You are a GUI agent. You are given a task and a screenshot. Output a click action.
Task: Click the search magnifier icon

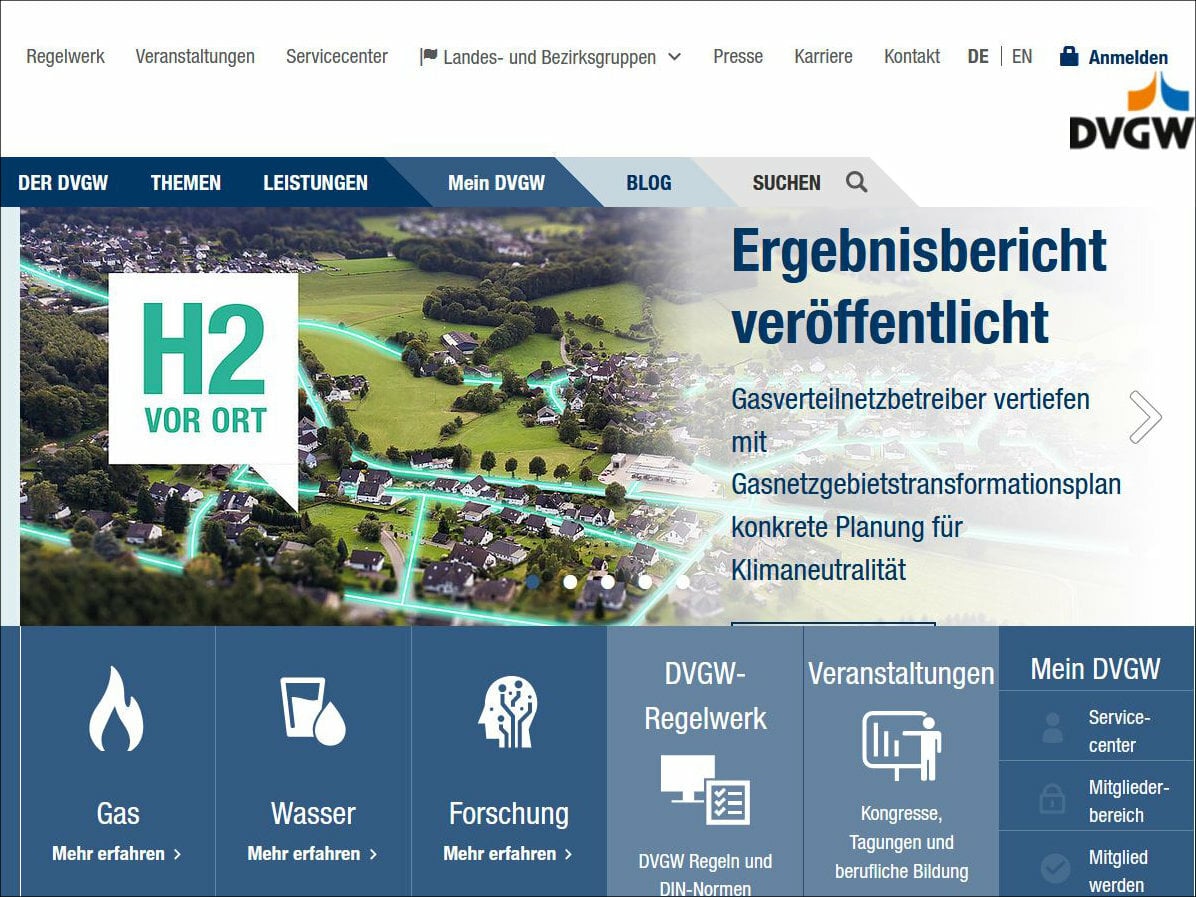857,182
